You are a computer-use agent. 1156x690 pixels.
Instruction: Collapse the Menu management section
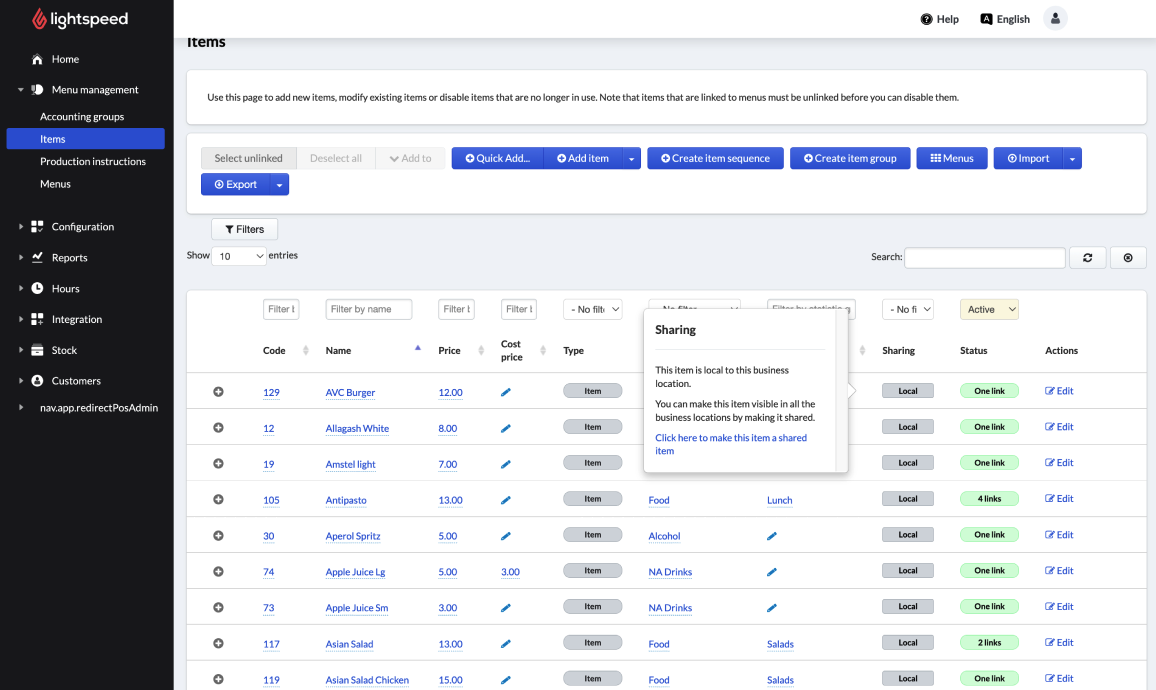coord(21,90)
